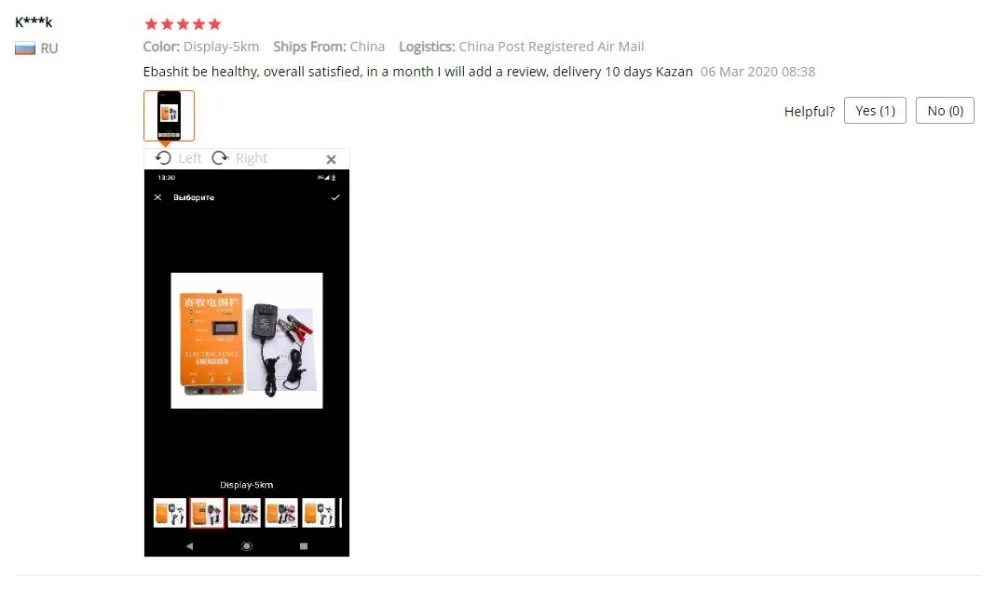1000x592 pixels.
Task: Click the large electric fence energizer photo
Action: 246,341
